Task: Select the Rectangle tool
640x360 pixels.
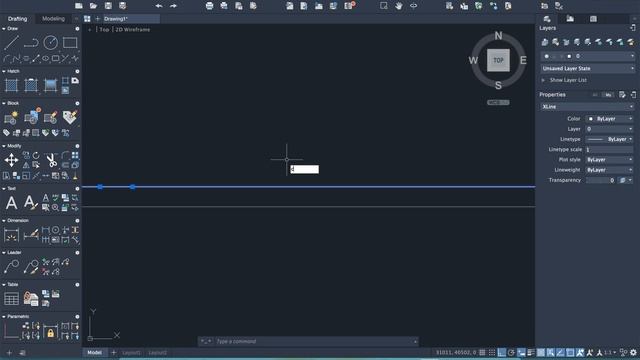Action: 70,42
